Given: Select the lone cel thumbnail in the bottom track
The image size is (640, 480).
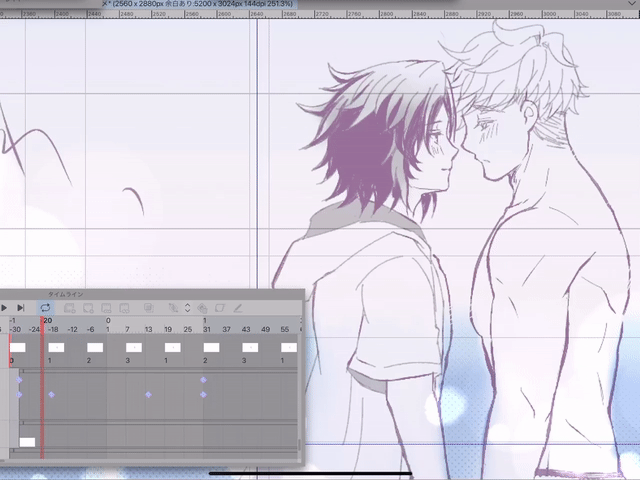Looking at the screenshot, I should pyautogui.click(x=27, y=442).
